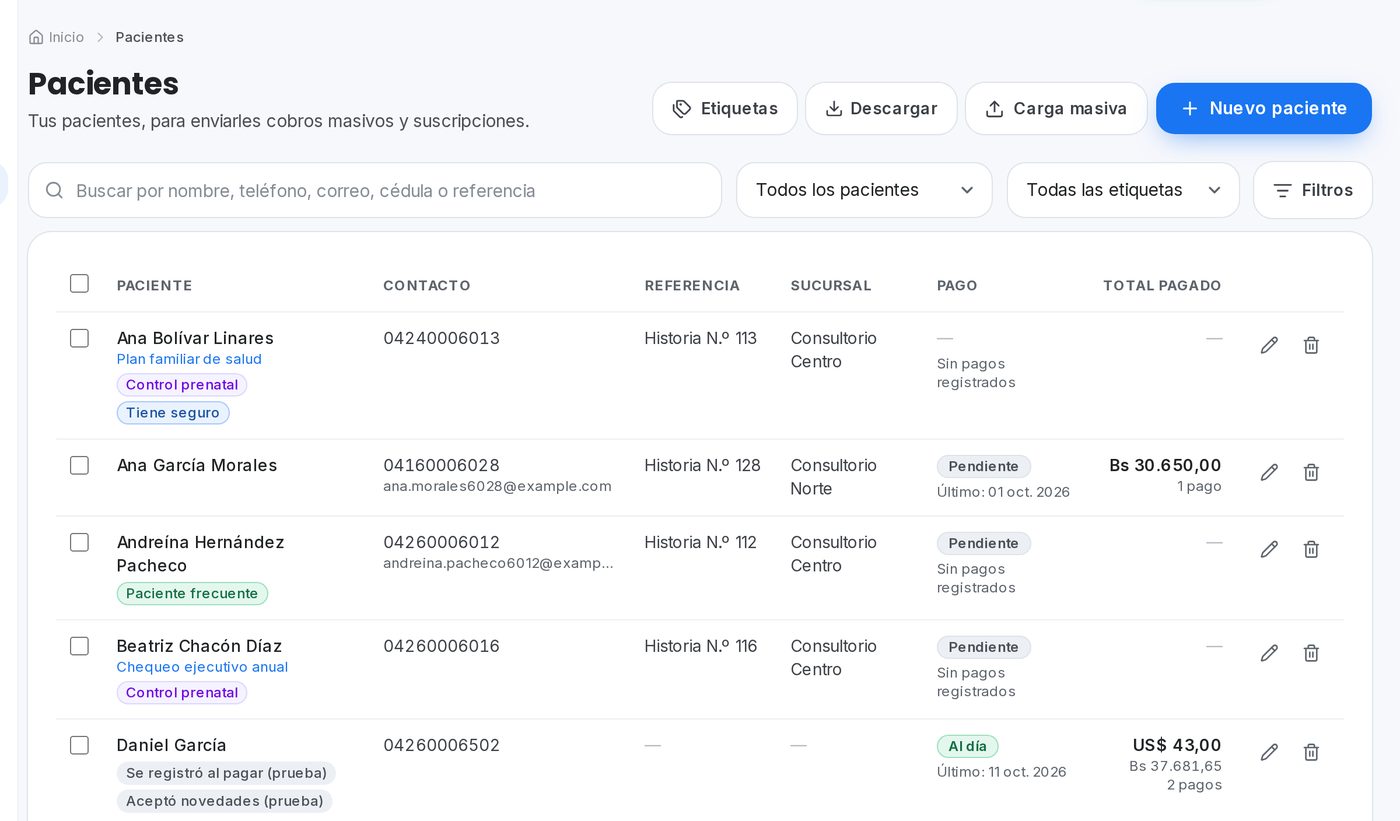Click the Paciente frecuente tag

tap(192, 594)
